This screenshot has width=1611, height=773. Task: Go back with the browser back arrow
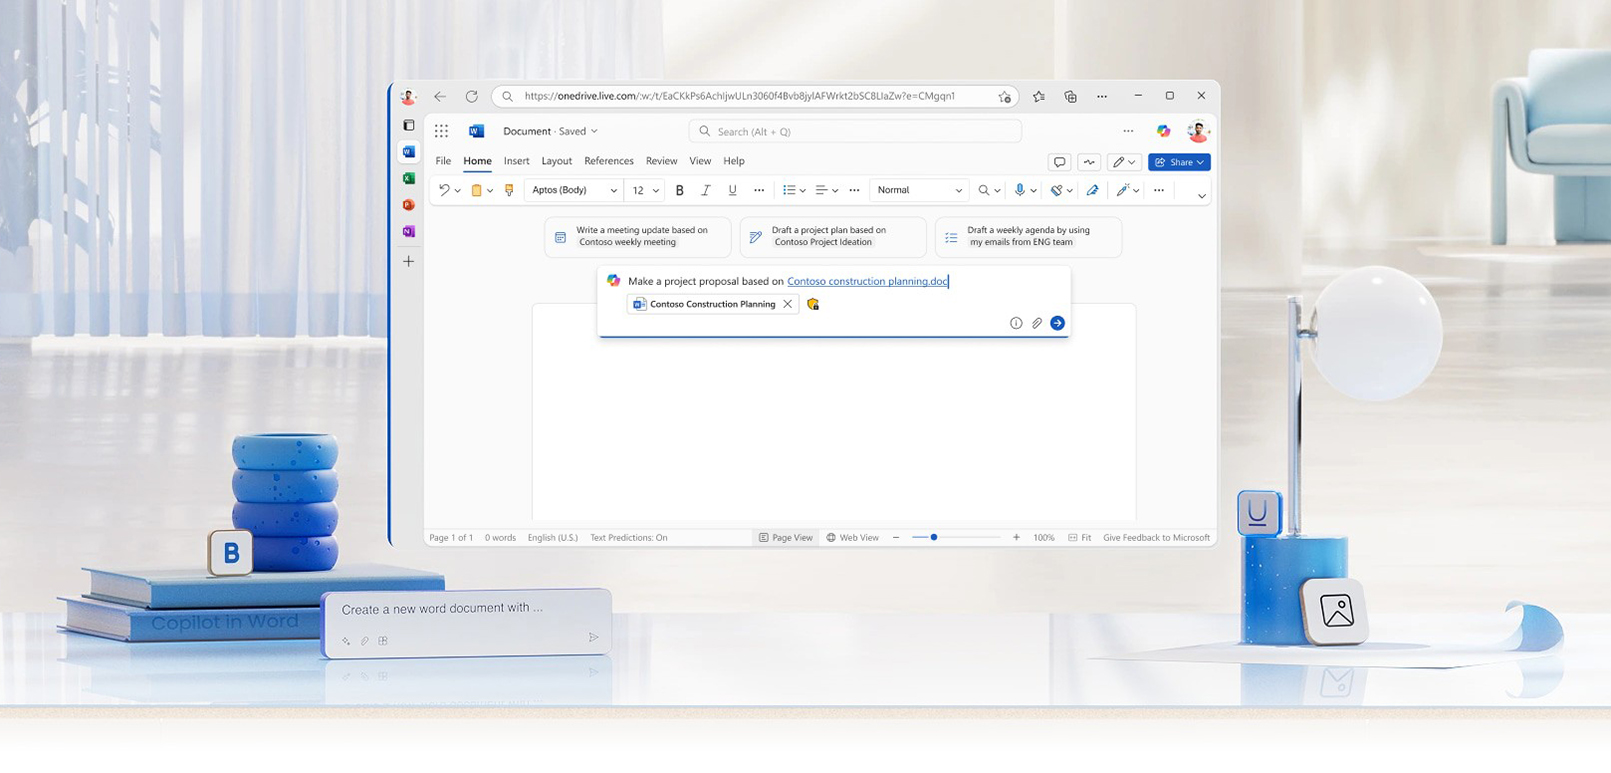click(x=440, y=96)
